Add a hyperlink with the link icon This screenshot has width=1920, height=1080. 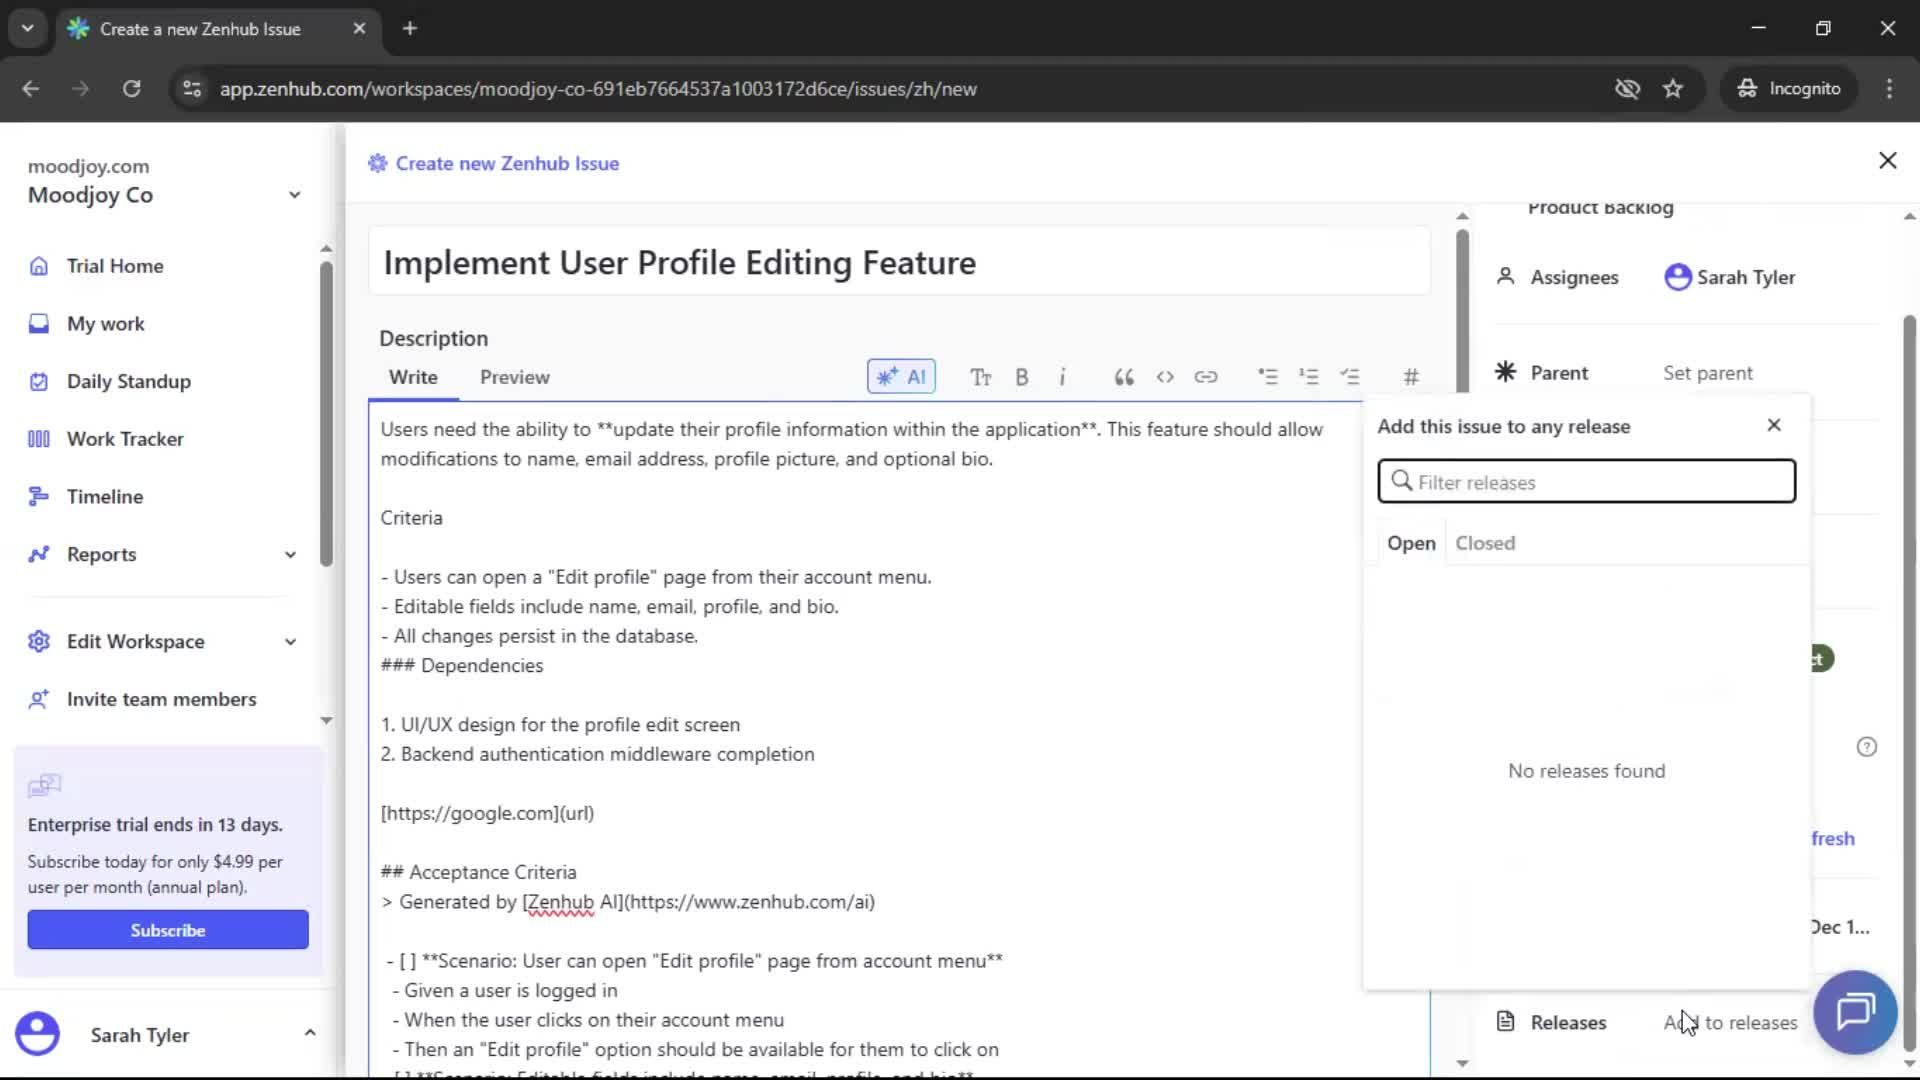click(1207, 377)
